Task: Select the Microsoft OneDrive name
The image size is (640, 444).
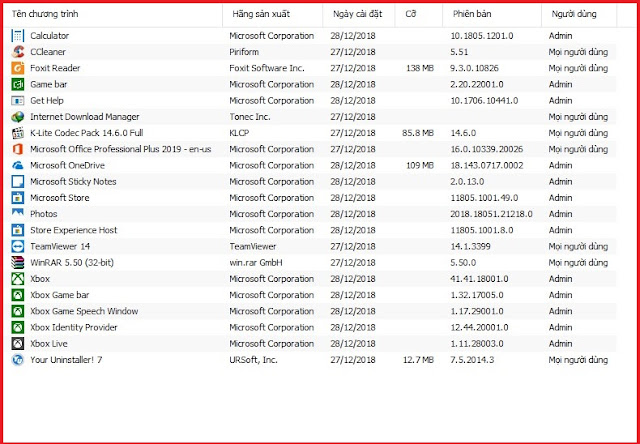Action: click(67, 165)
